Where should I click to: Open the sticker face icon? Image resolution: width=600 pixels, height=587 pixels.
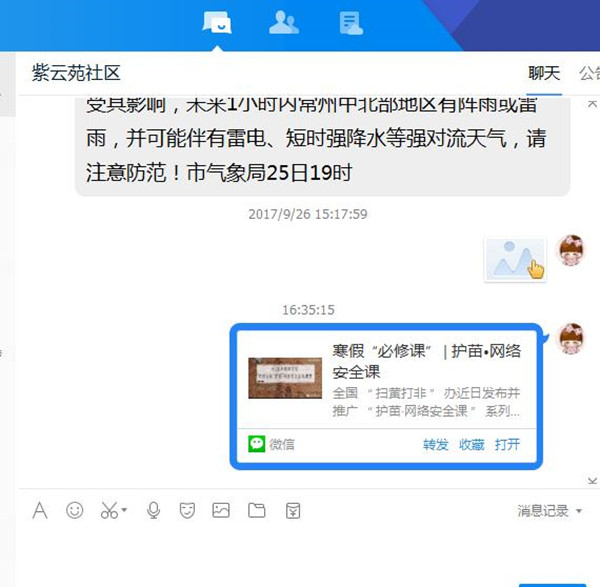point(187,510)
